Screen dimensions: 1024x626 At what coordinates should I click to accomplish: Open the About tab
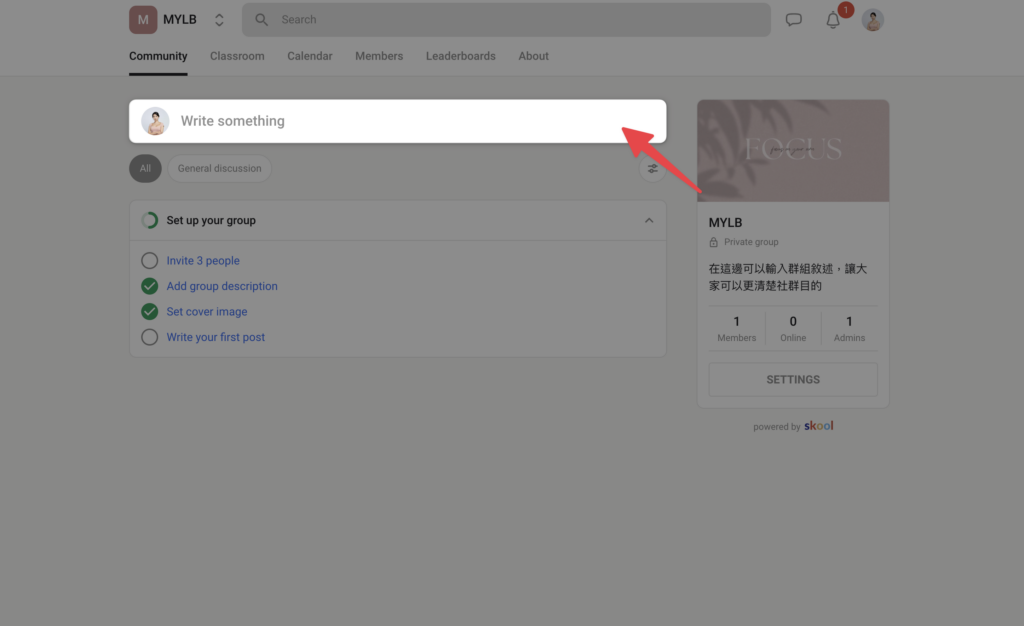click(534, 56)
